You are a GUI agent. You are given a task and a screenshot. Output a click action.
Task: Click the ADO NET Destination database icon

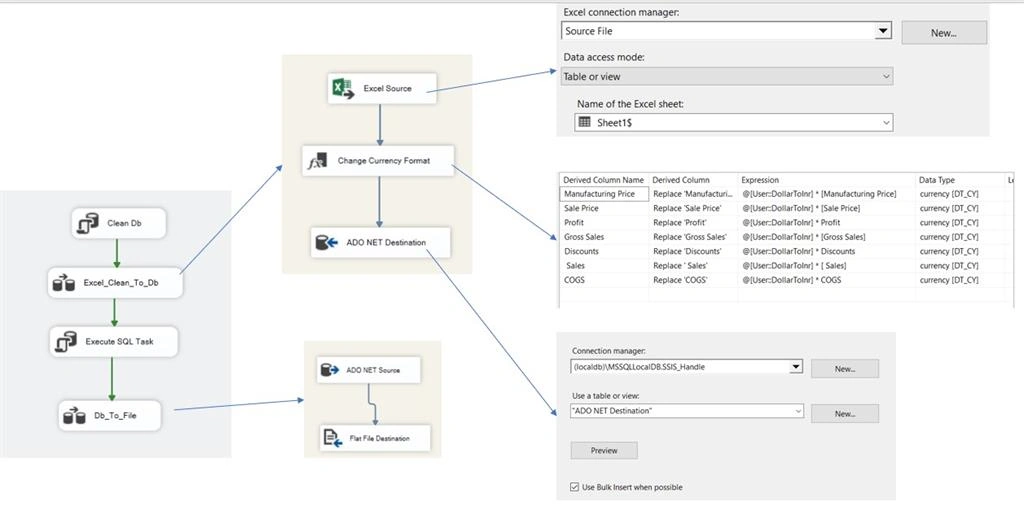pos(326,243)
